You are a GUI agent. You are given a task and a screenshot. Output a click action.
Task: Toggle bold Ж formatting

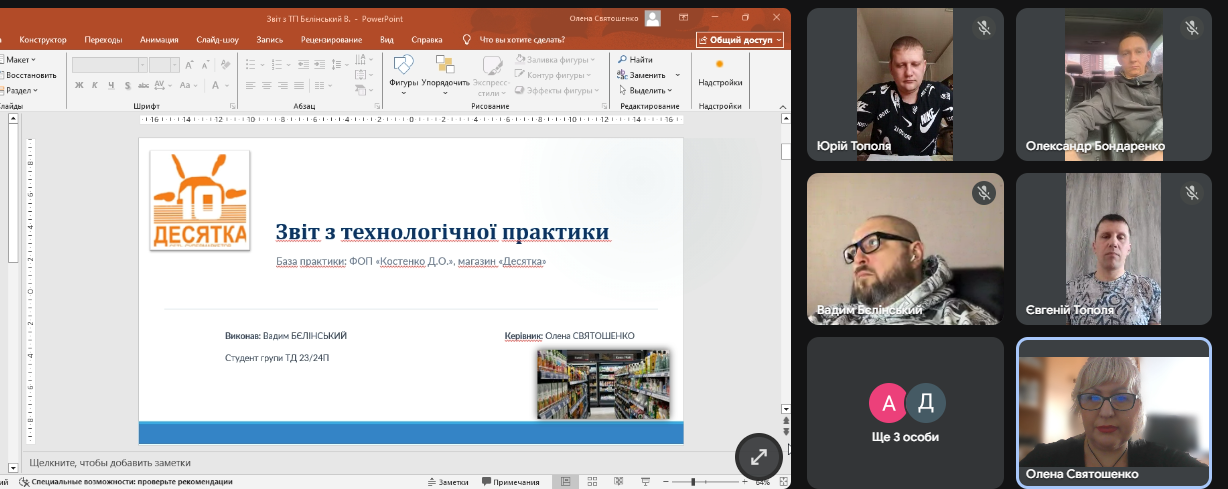(79, 85)
